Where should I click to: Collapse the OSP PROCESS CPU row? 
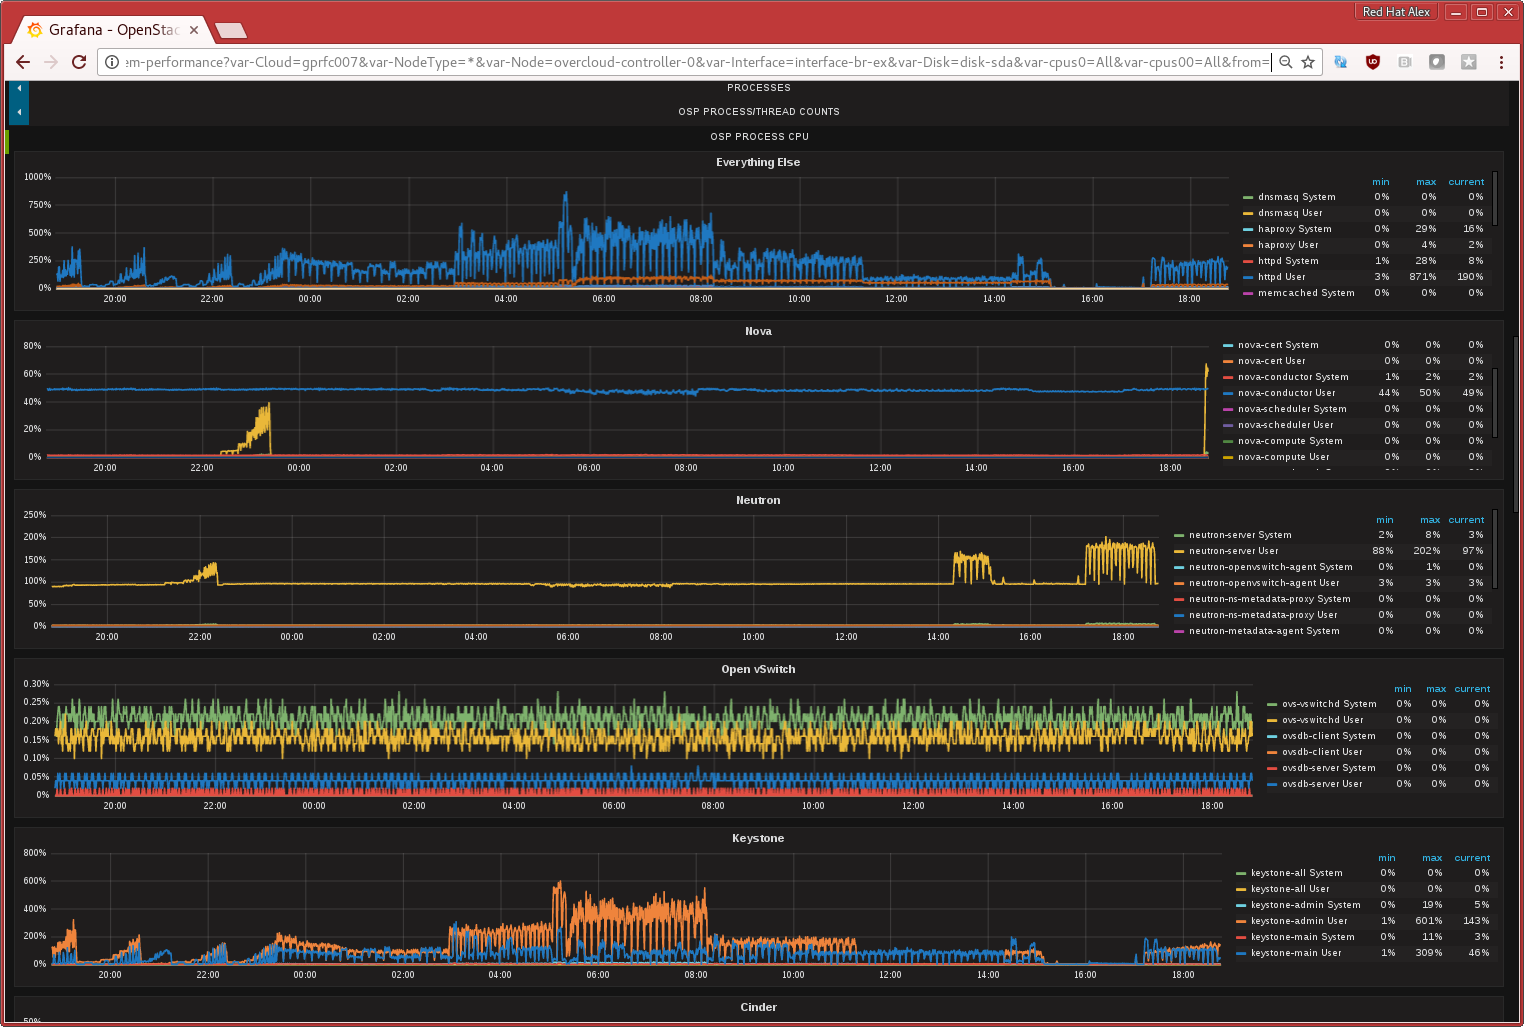click(759, 137)
